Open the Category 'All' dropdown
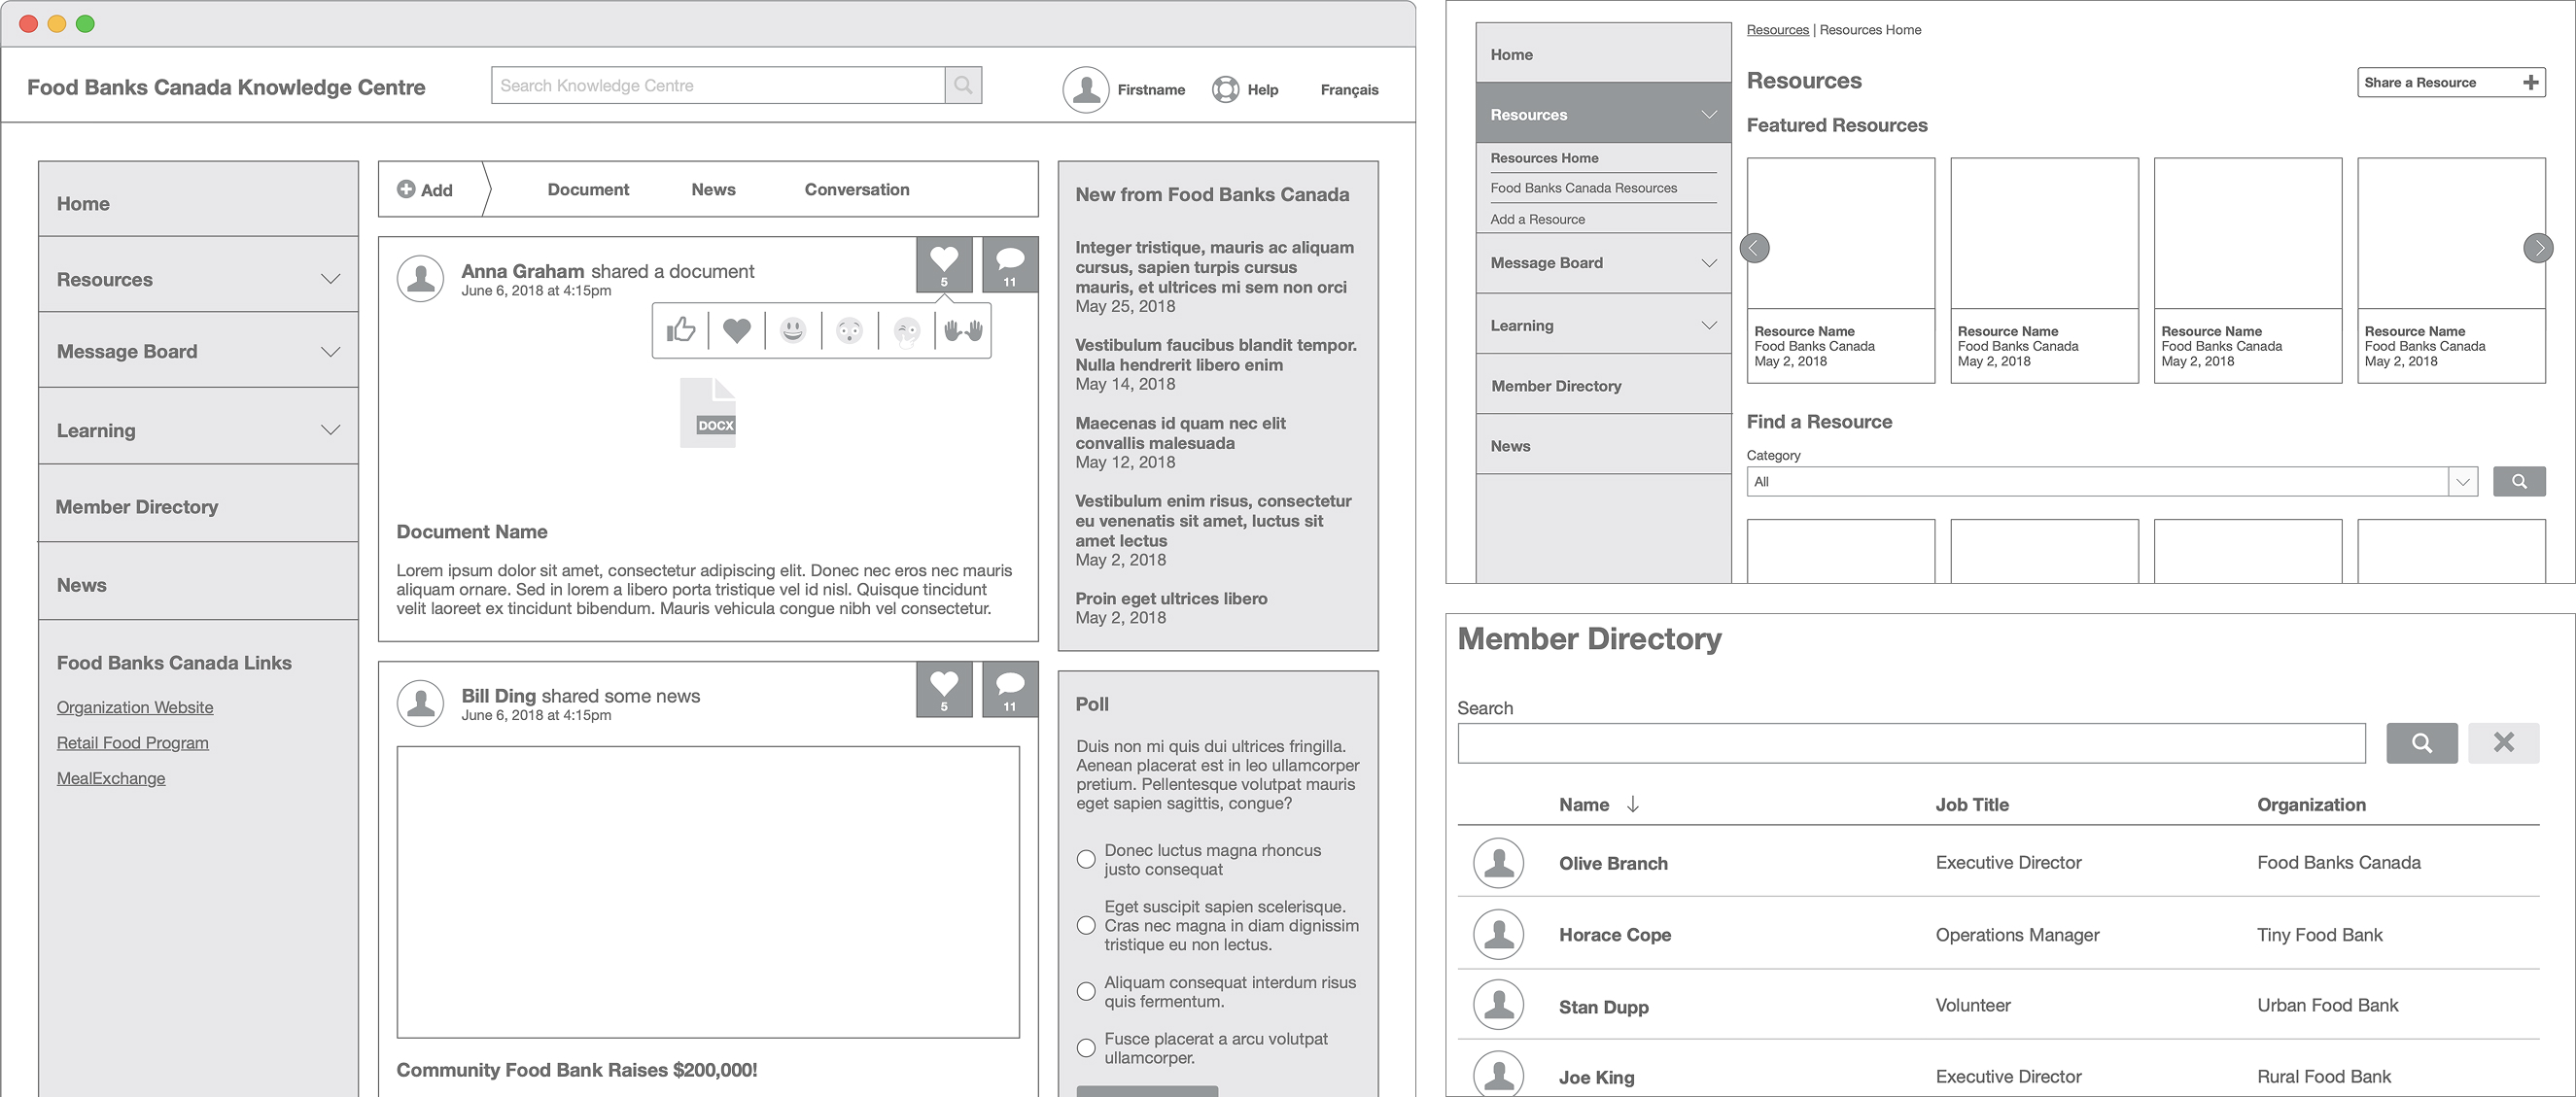This screenshot has width=2576, height=1097. [x=2462, y=482]
